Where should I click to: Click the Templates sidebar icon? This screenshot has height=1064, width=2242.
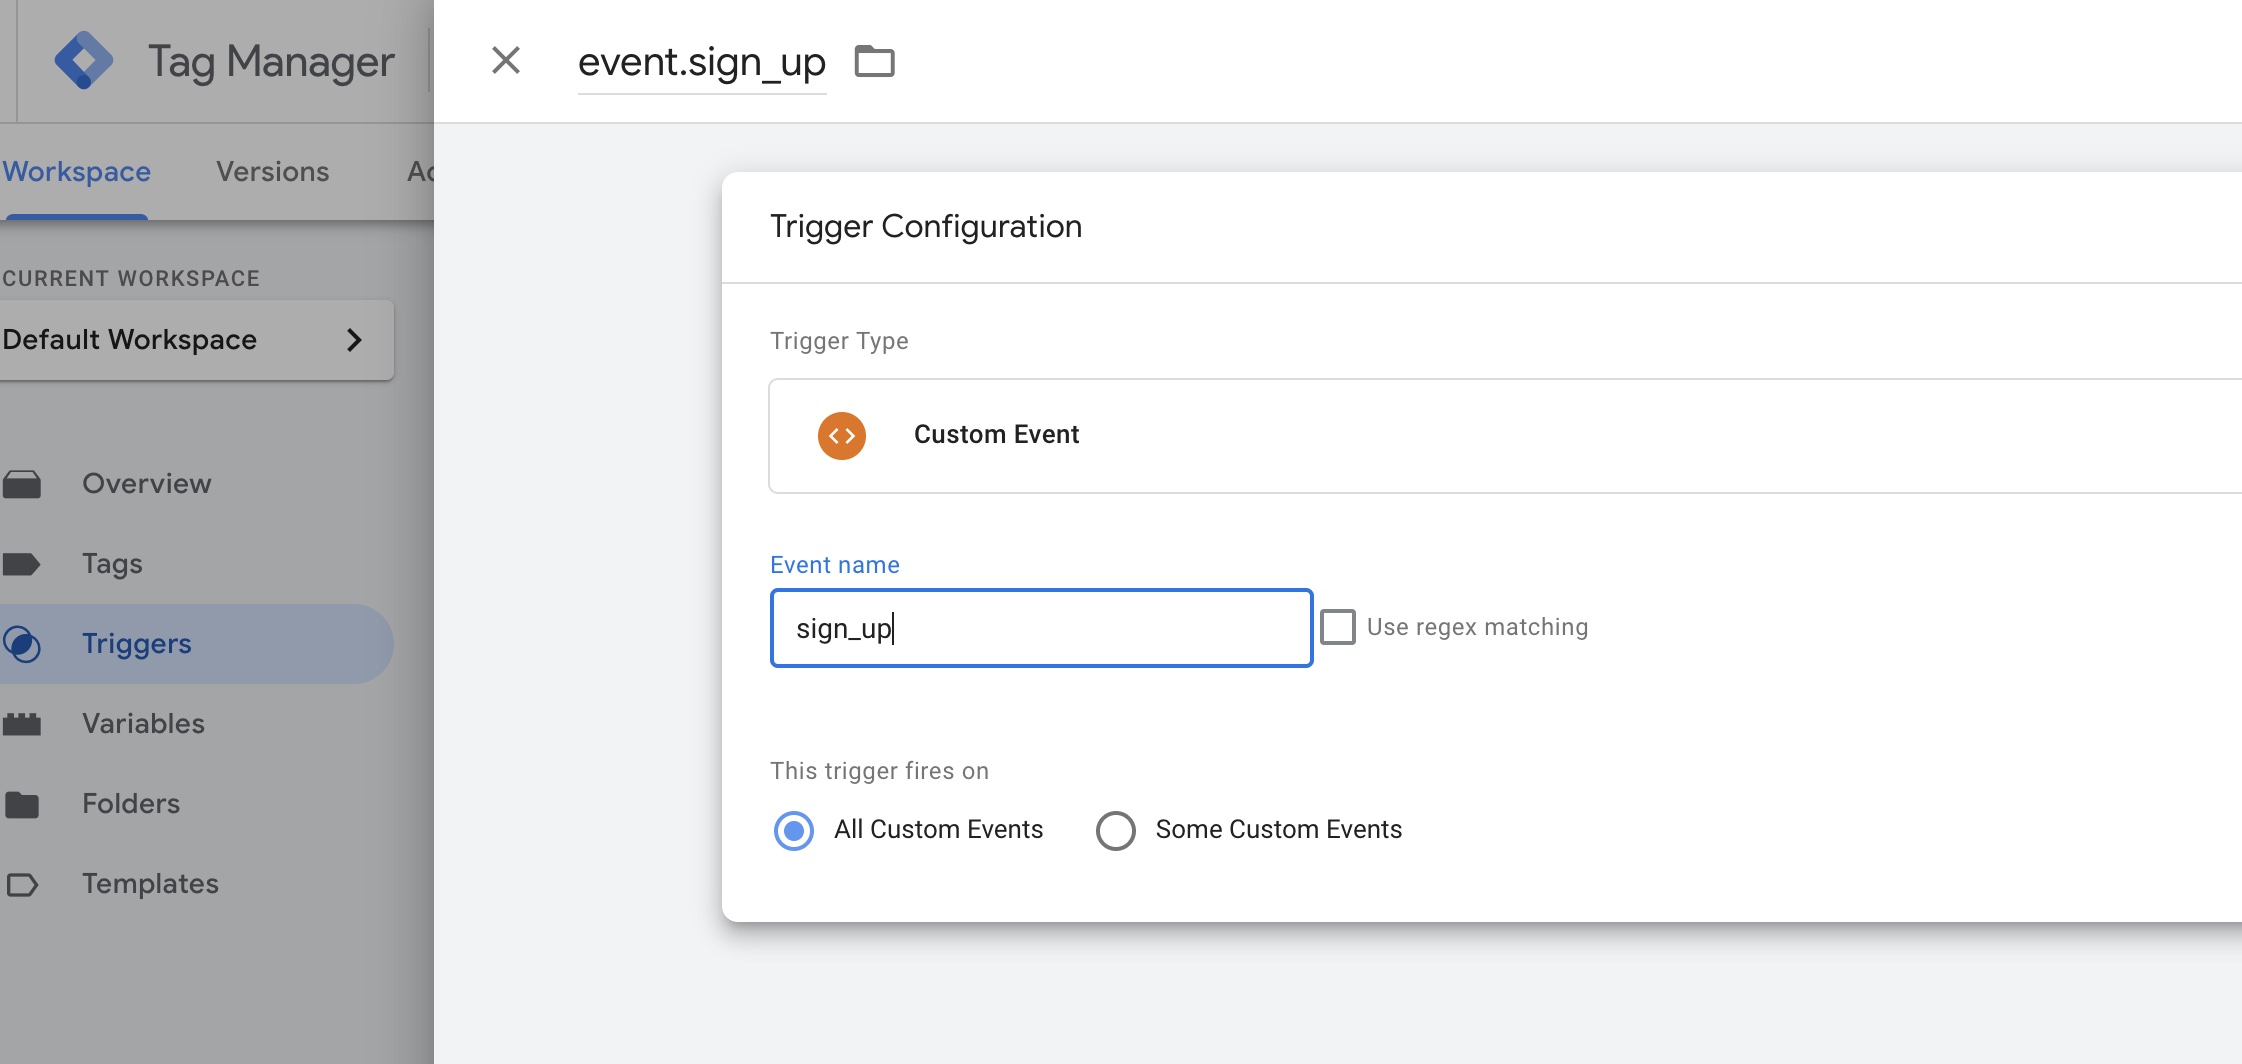(x=22, y=884)
